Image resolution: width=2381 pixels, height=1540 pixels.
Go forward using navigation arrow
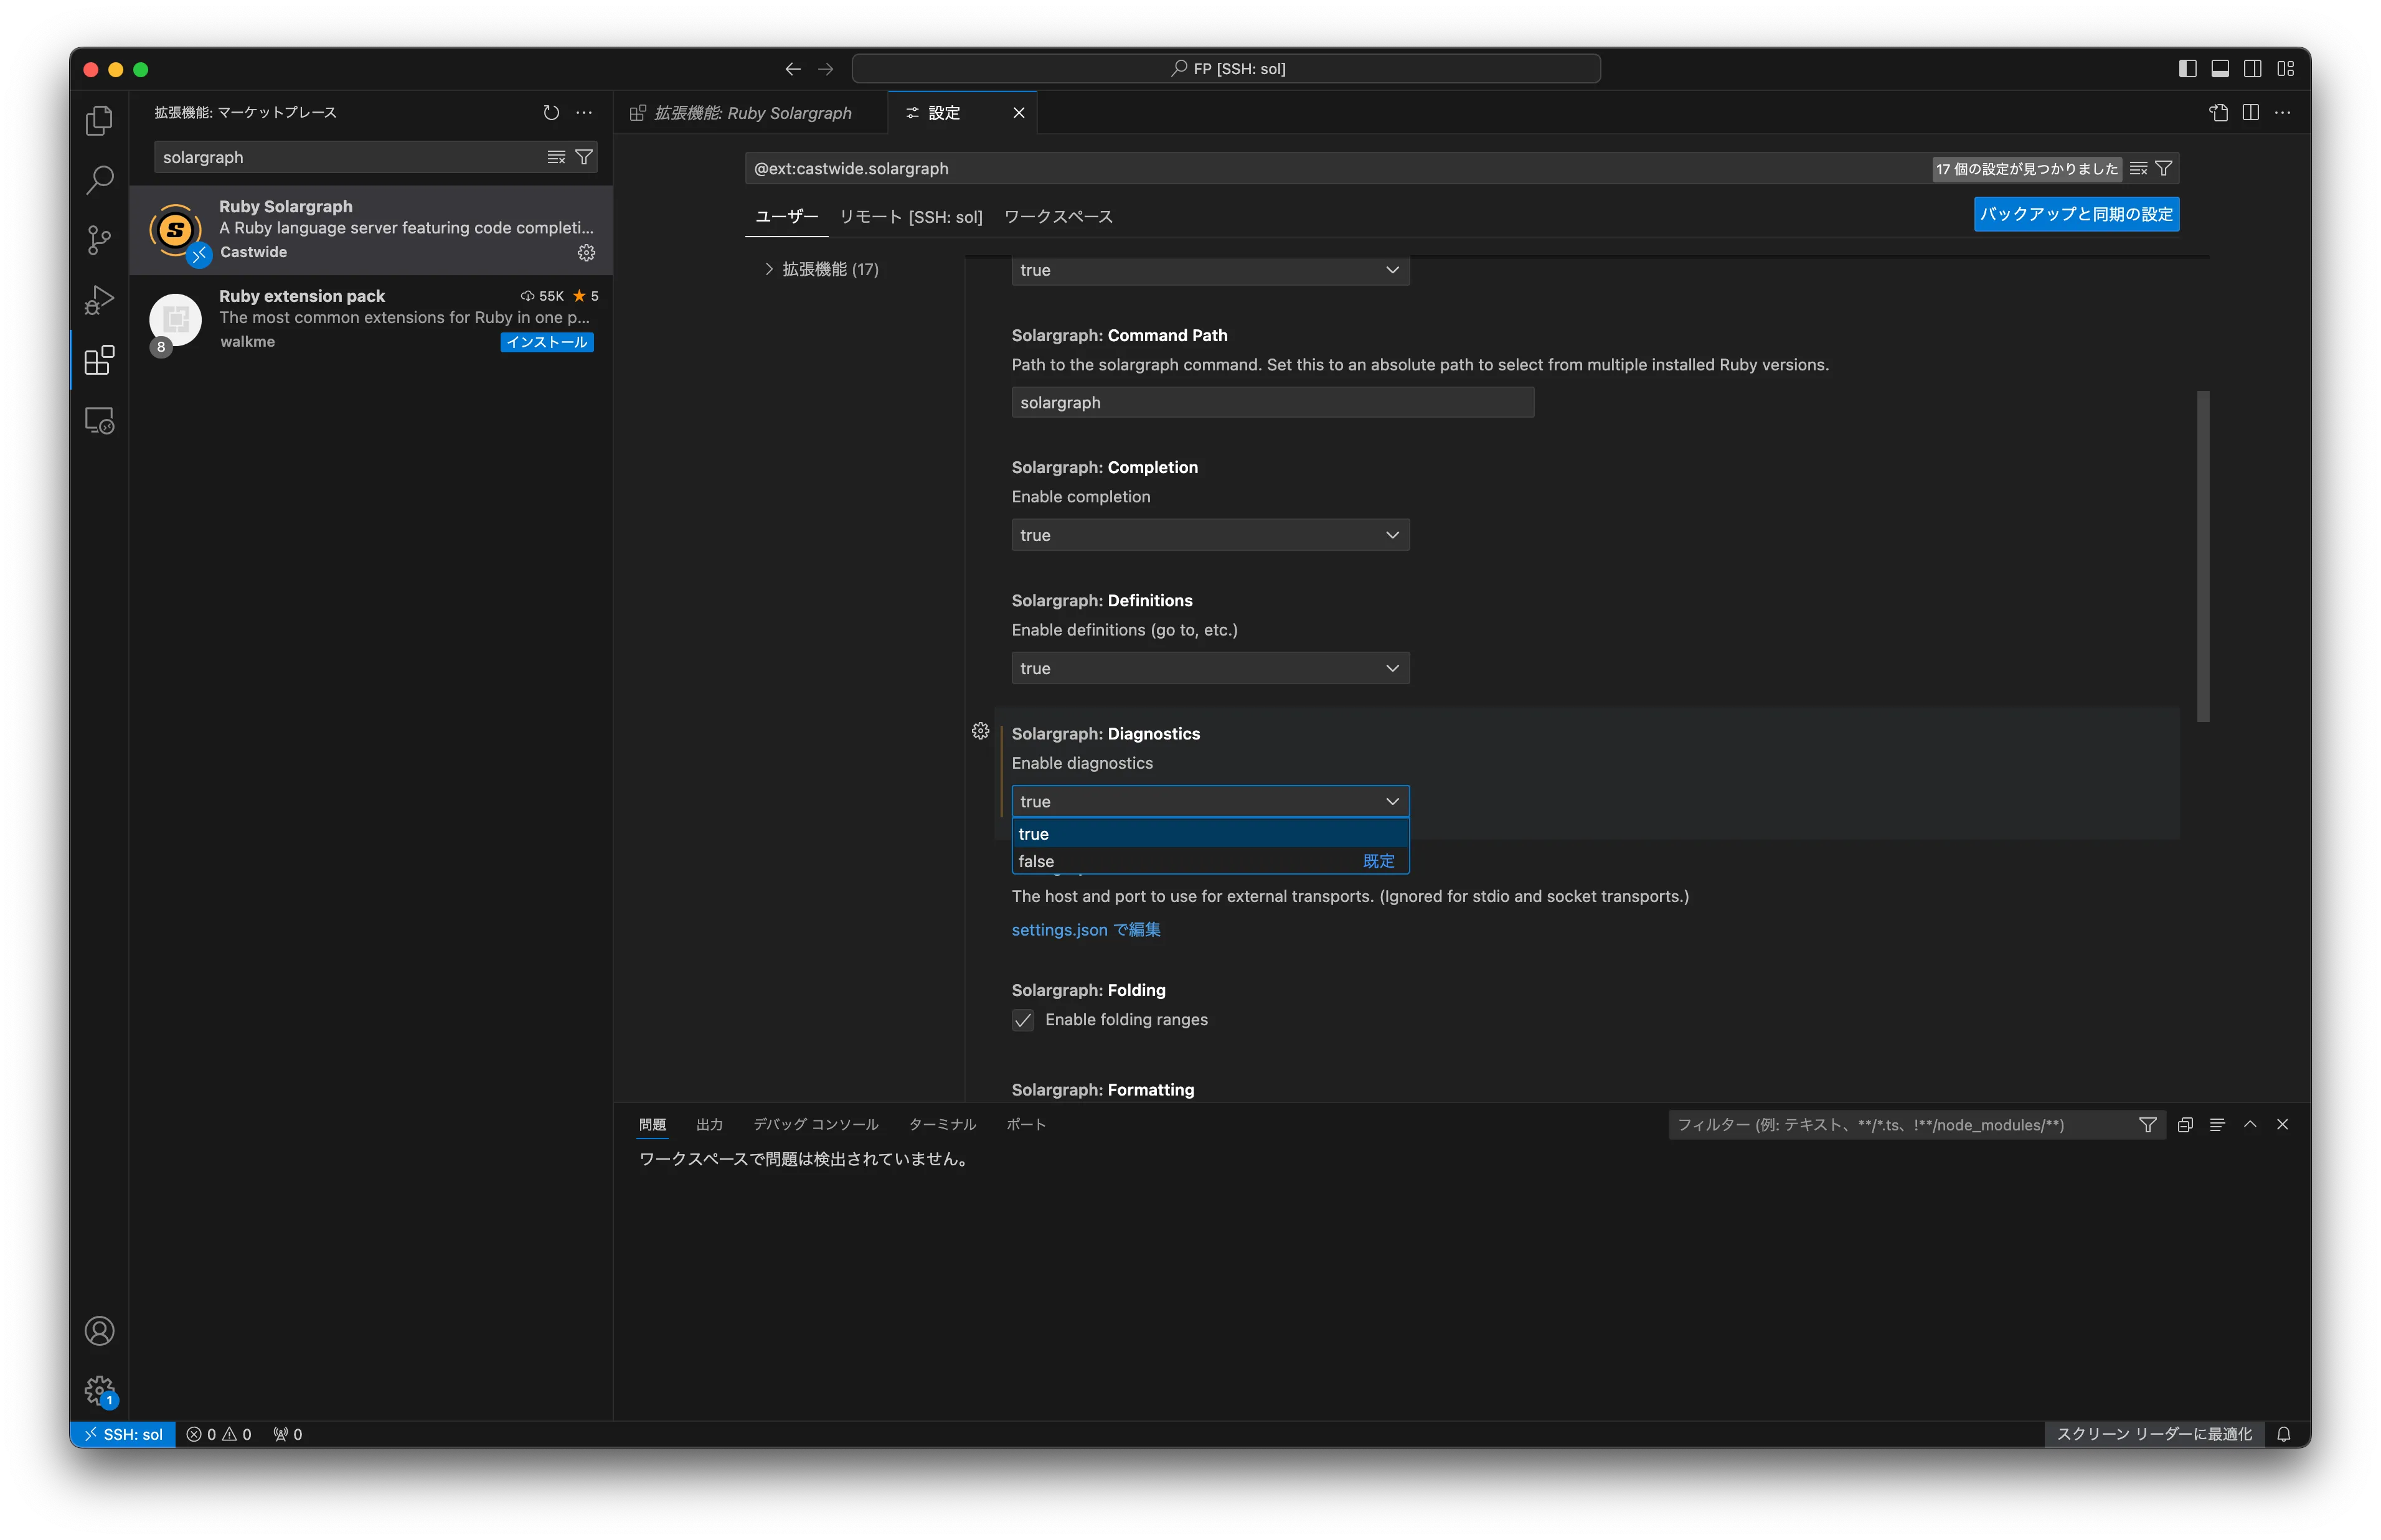(x=826, y=68)
